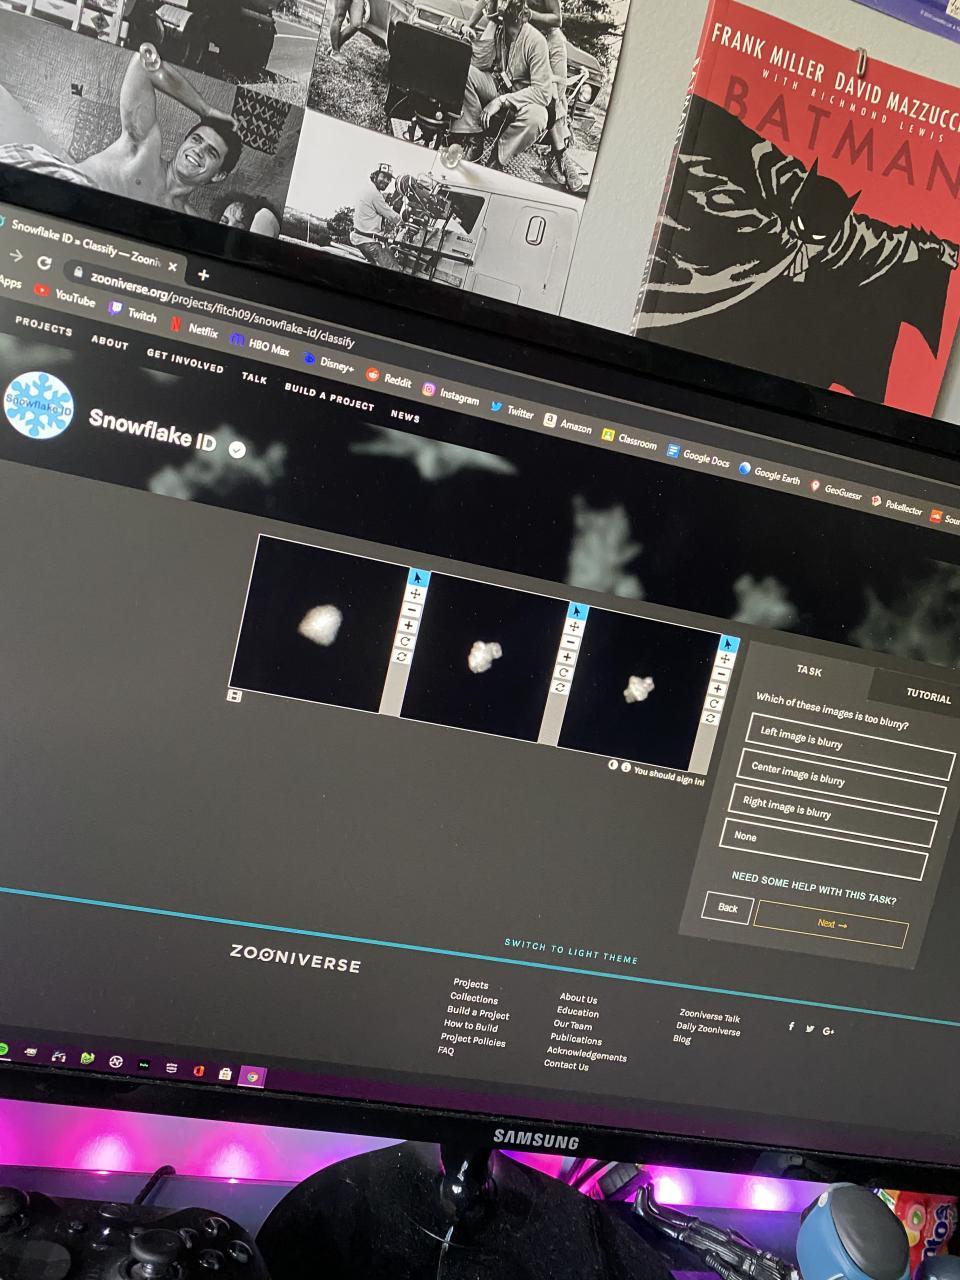Open a new Chrome tab
The width and height of the screenshot is (960, 1280).
(203, 274)
